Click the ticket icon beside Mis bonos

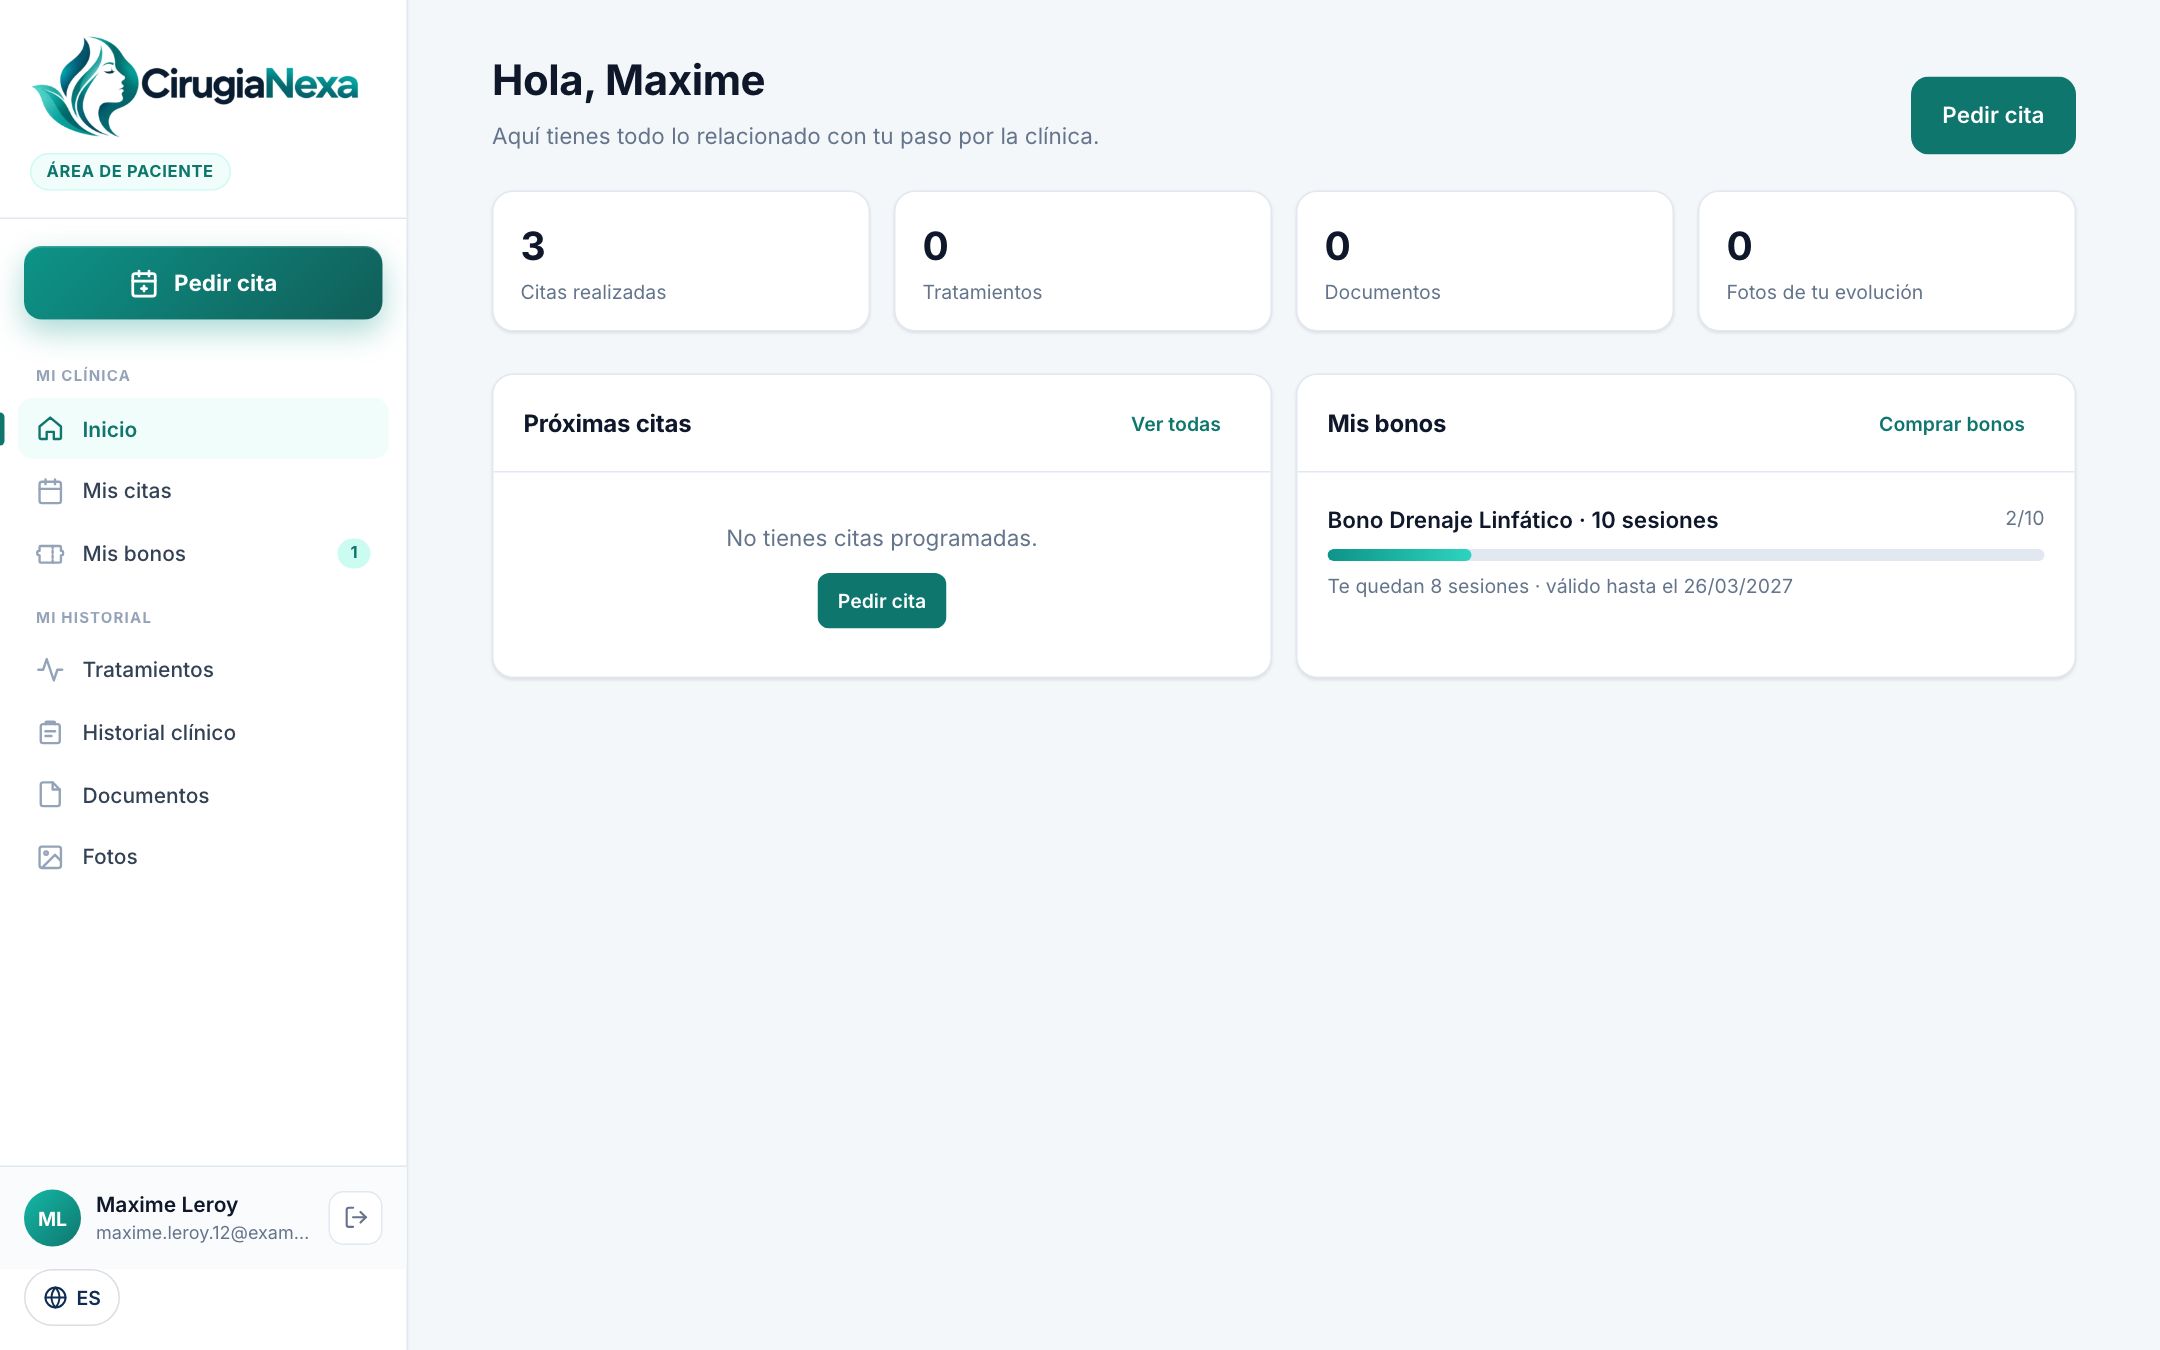[x=50, y=553]
